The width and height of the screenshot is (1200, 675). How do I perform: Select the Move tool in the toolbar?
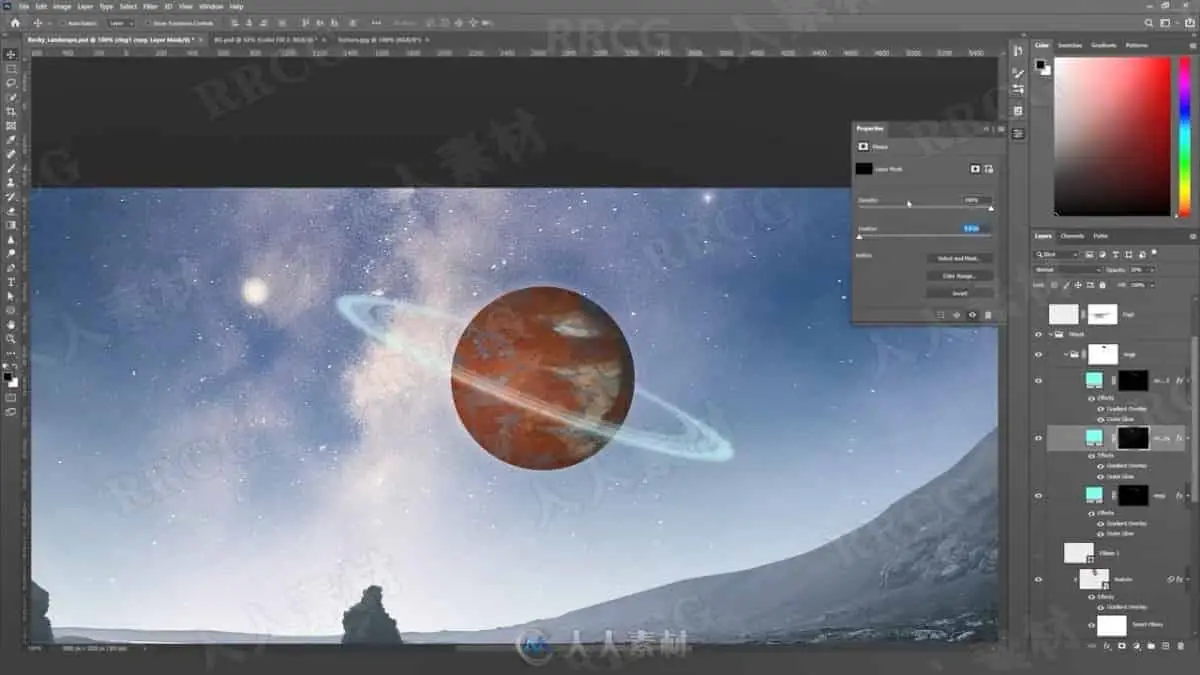click(x=12, y=54)
